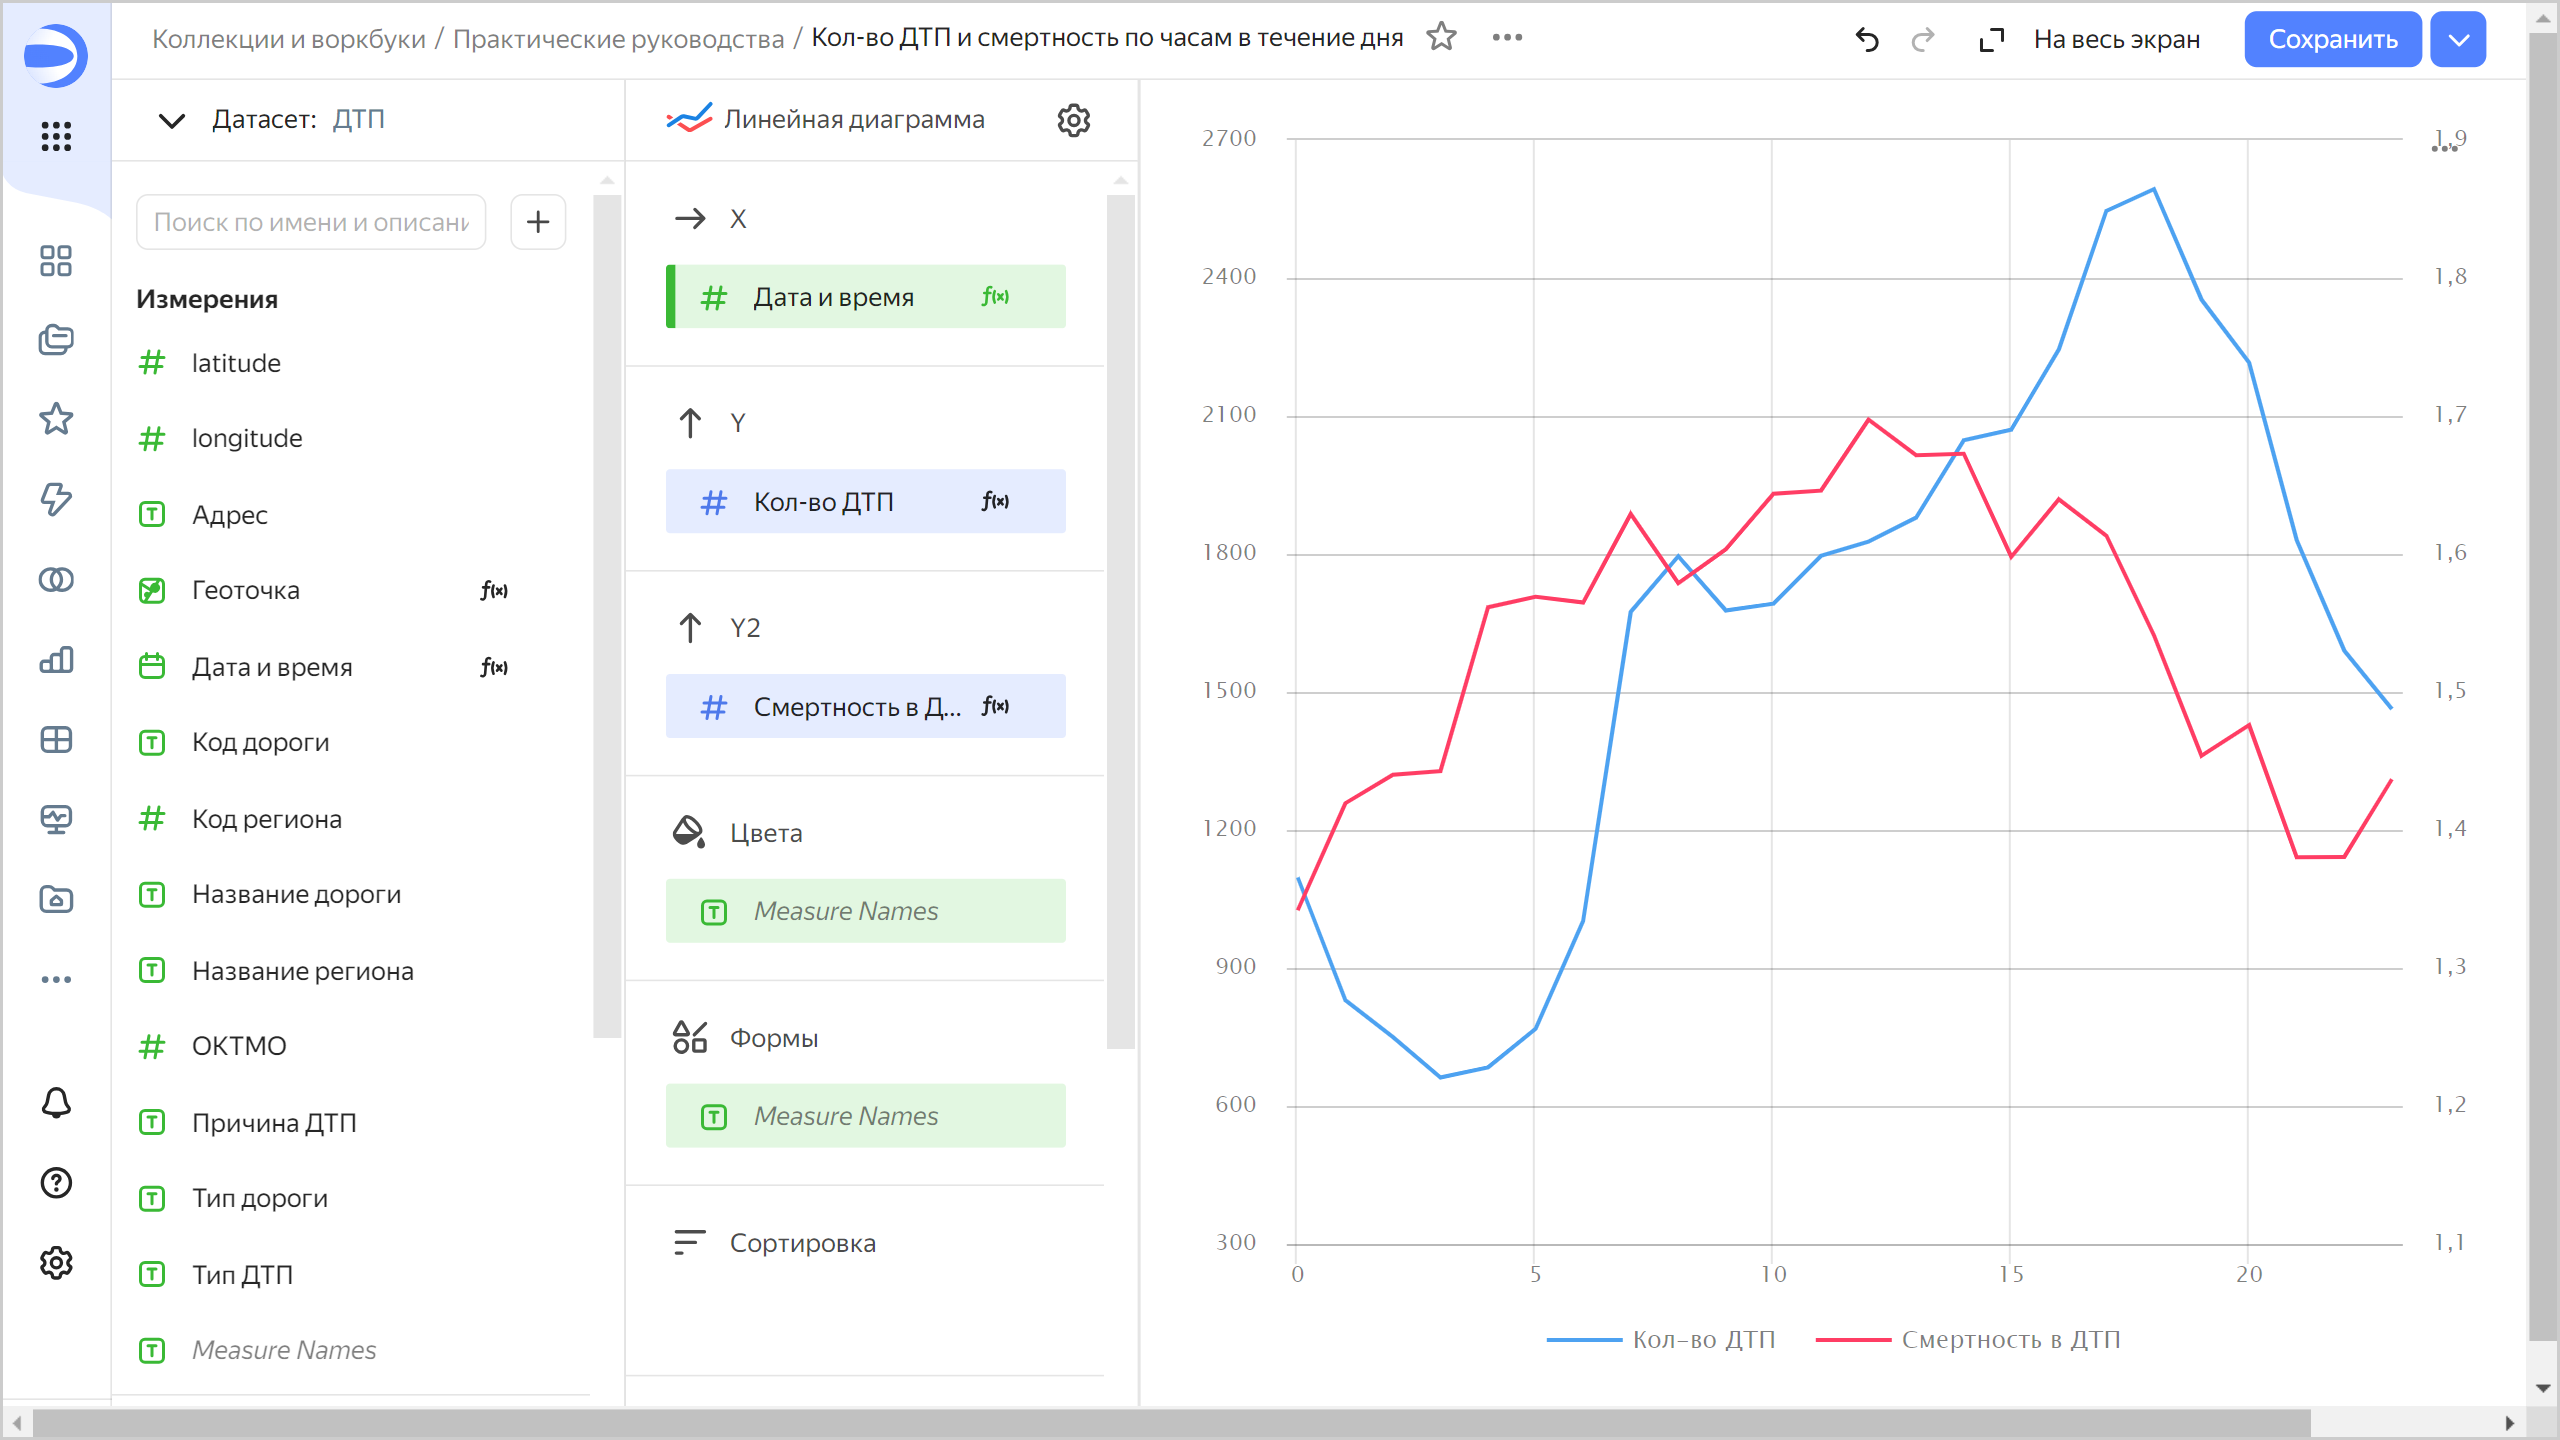
Task: Click the favorite star in breadcrumb
Action: point(1441,38)
